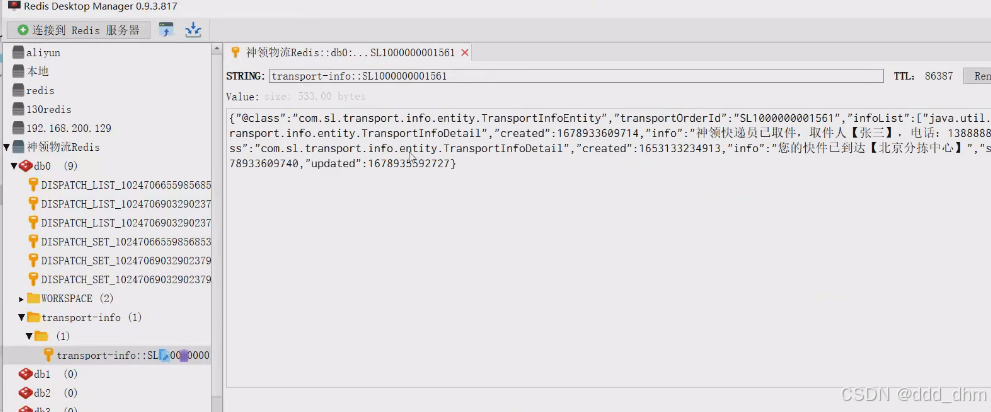Expand the WORKSPACE (2) folder arrow
The height and width of the screenshot is (412, 991).
[21, 299]
